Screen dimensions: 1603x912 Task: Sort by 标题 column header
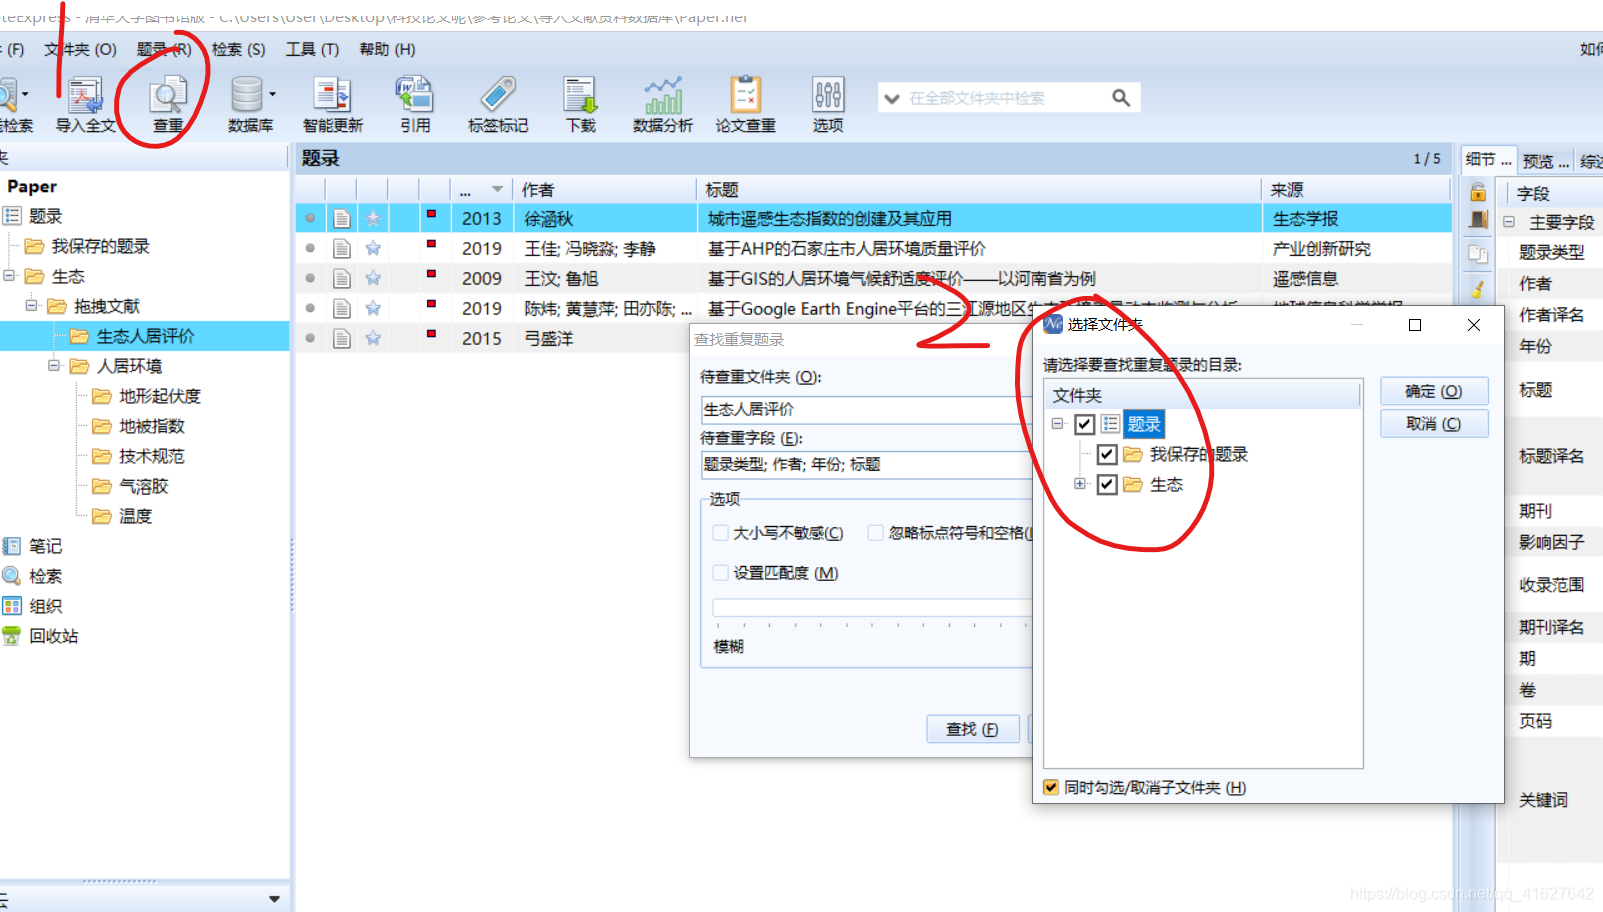(977, 189)
